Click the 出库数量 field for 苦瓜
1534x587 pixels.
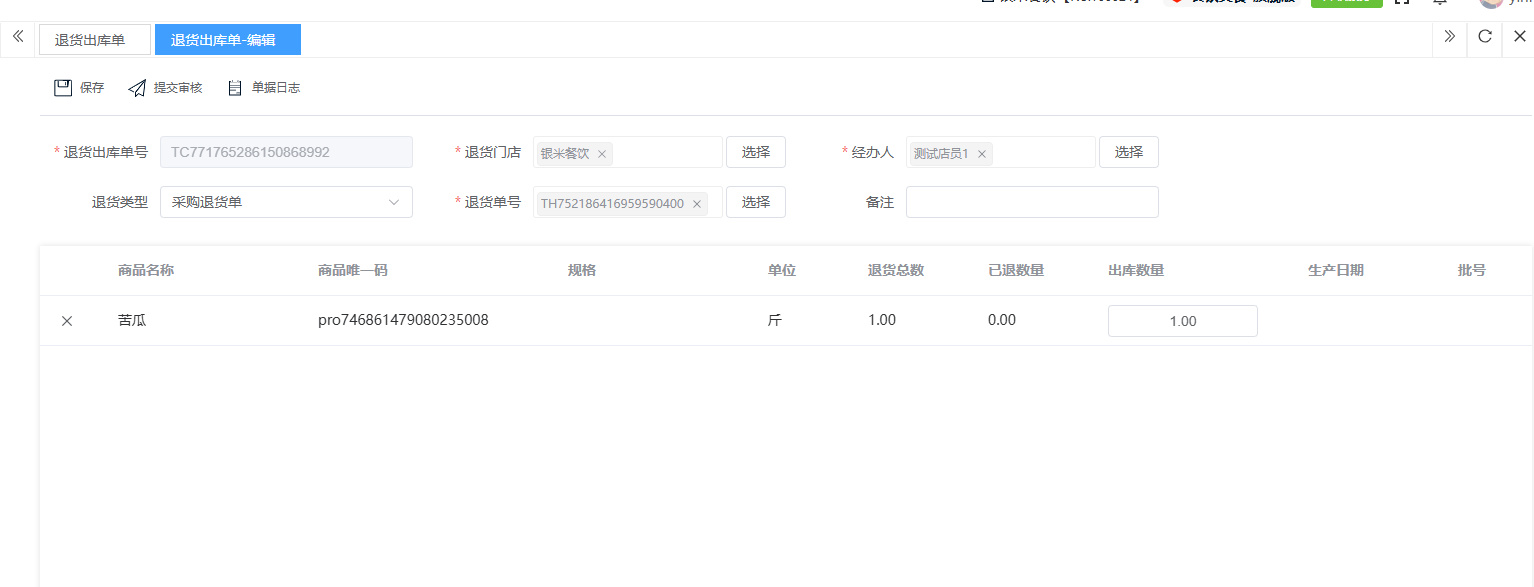coord(1182,321)
